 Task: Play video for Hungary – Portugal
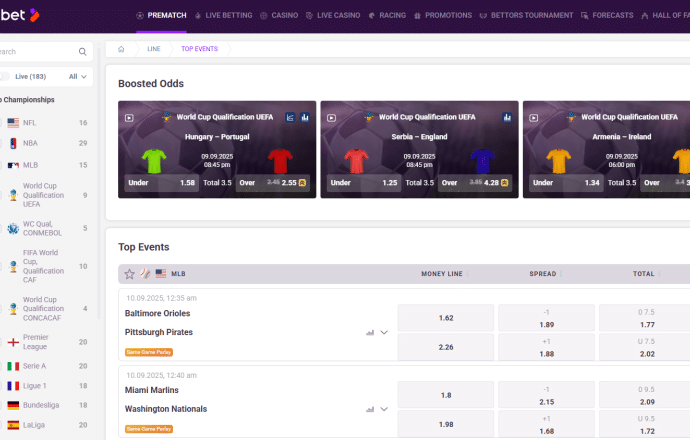[129, 117]
